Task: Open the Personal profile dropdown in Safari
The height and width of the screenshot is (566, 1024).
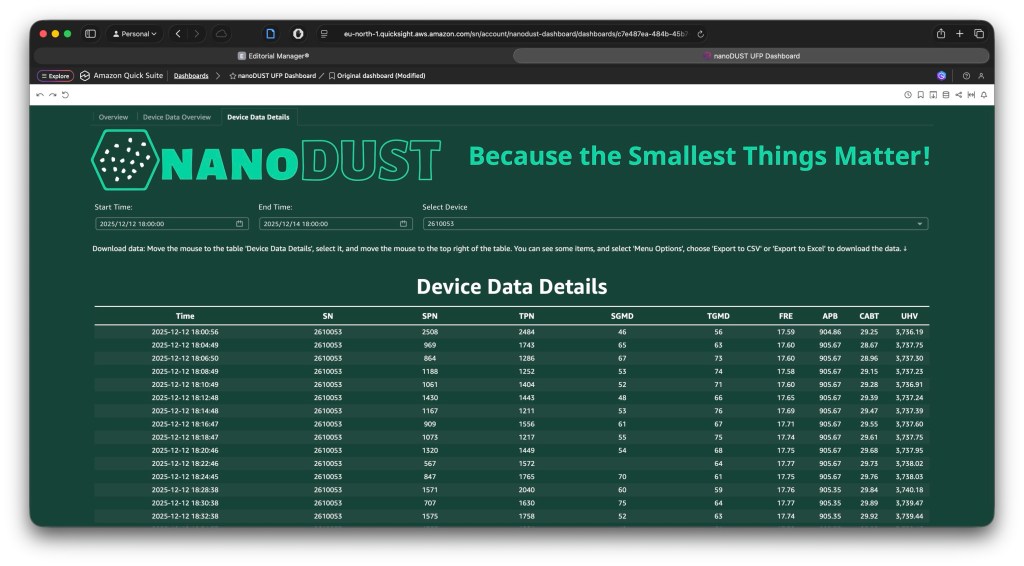Action: [x=135, y=33]
